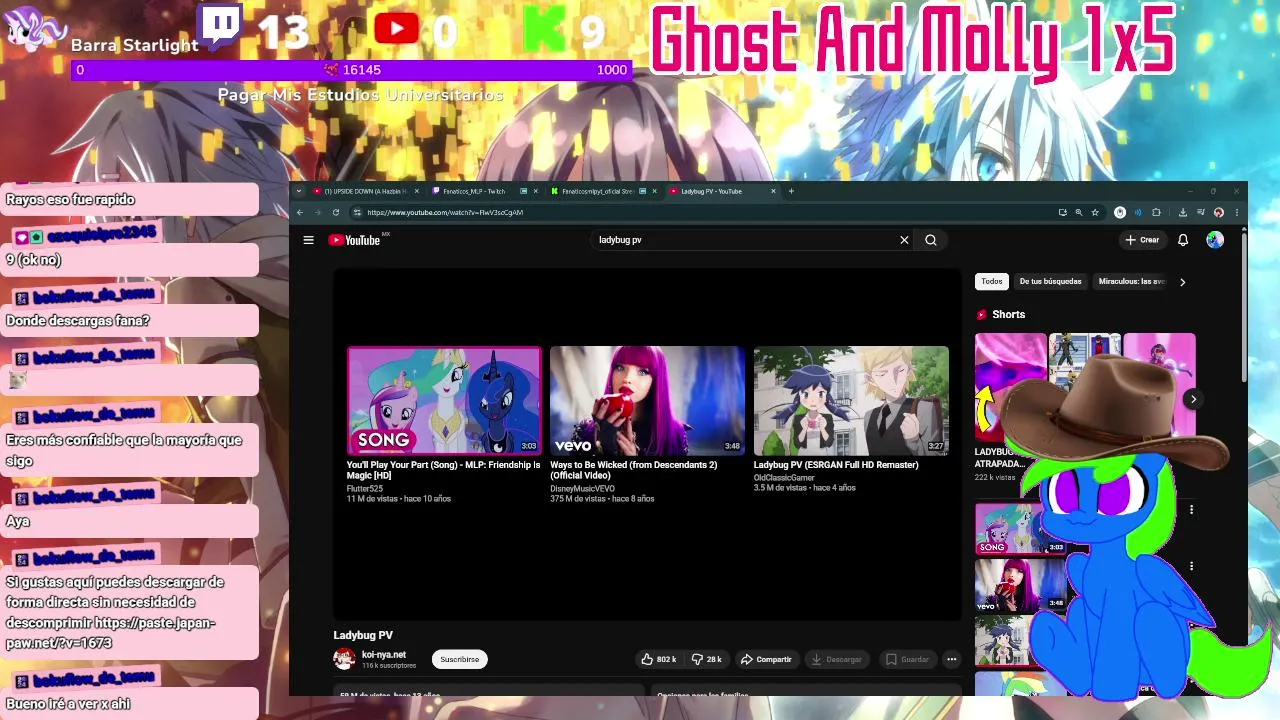The height and width of the screenshot is (720, 1280).
Task: Show more filter chips with right chevron
Action: click(x=1182, y=282)
